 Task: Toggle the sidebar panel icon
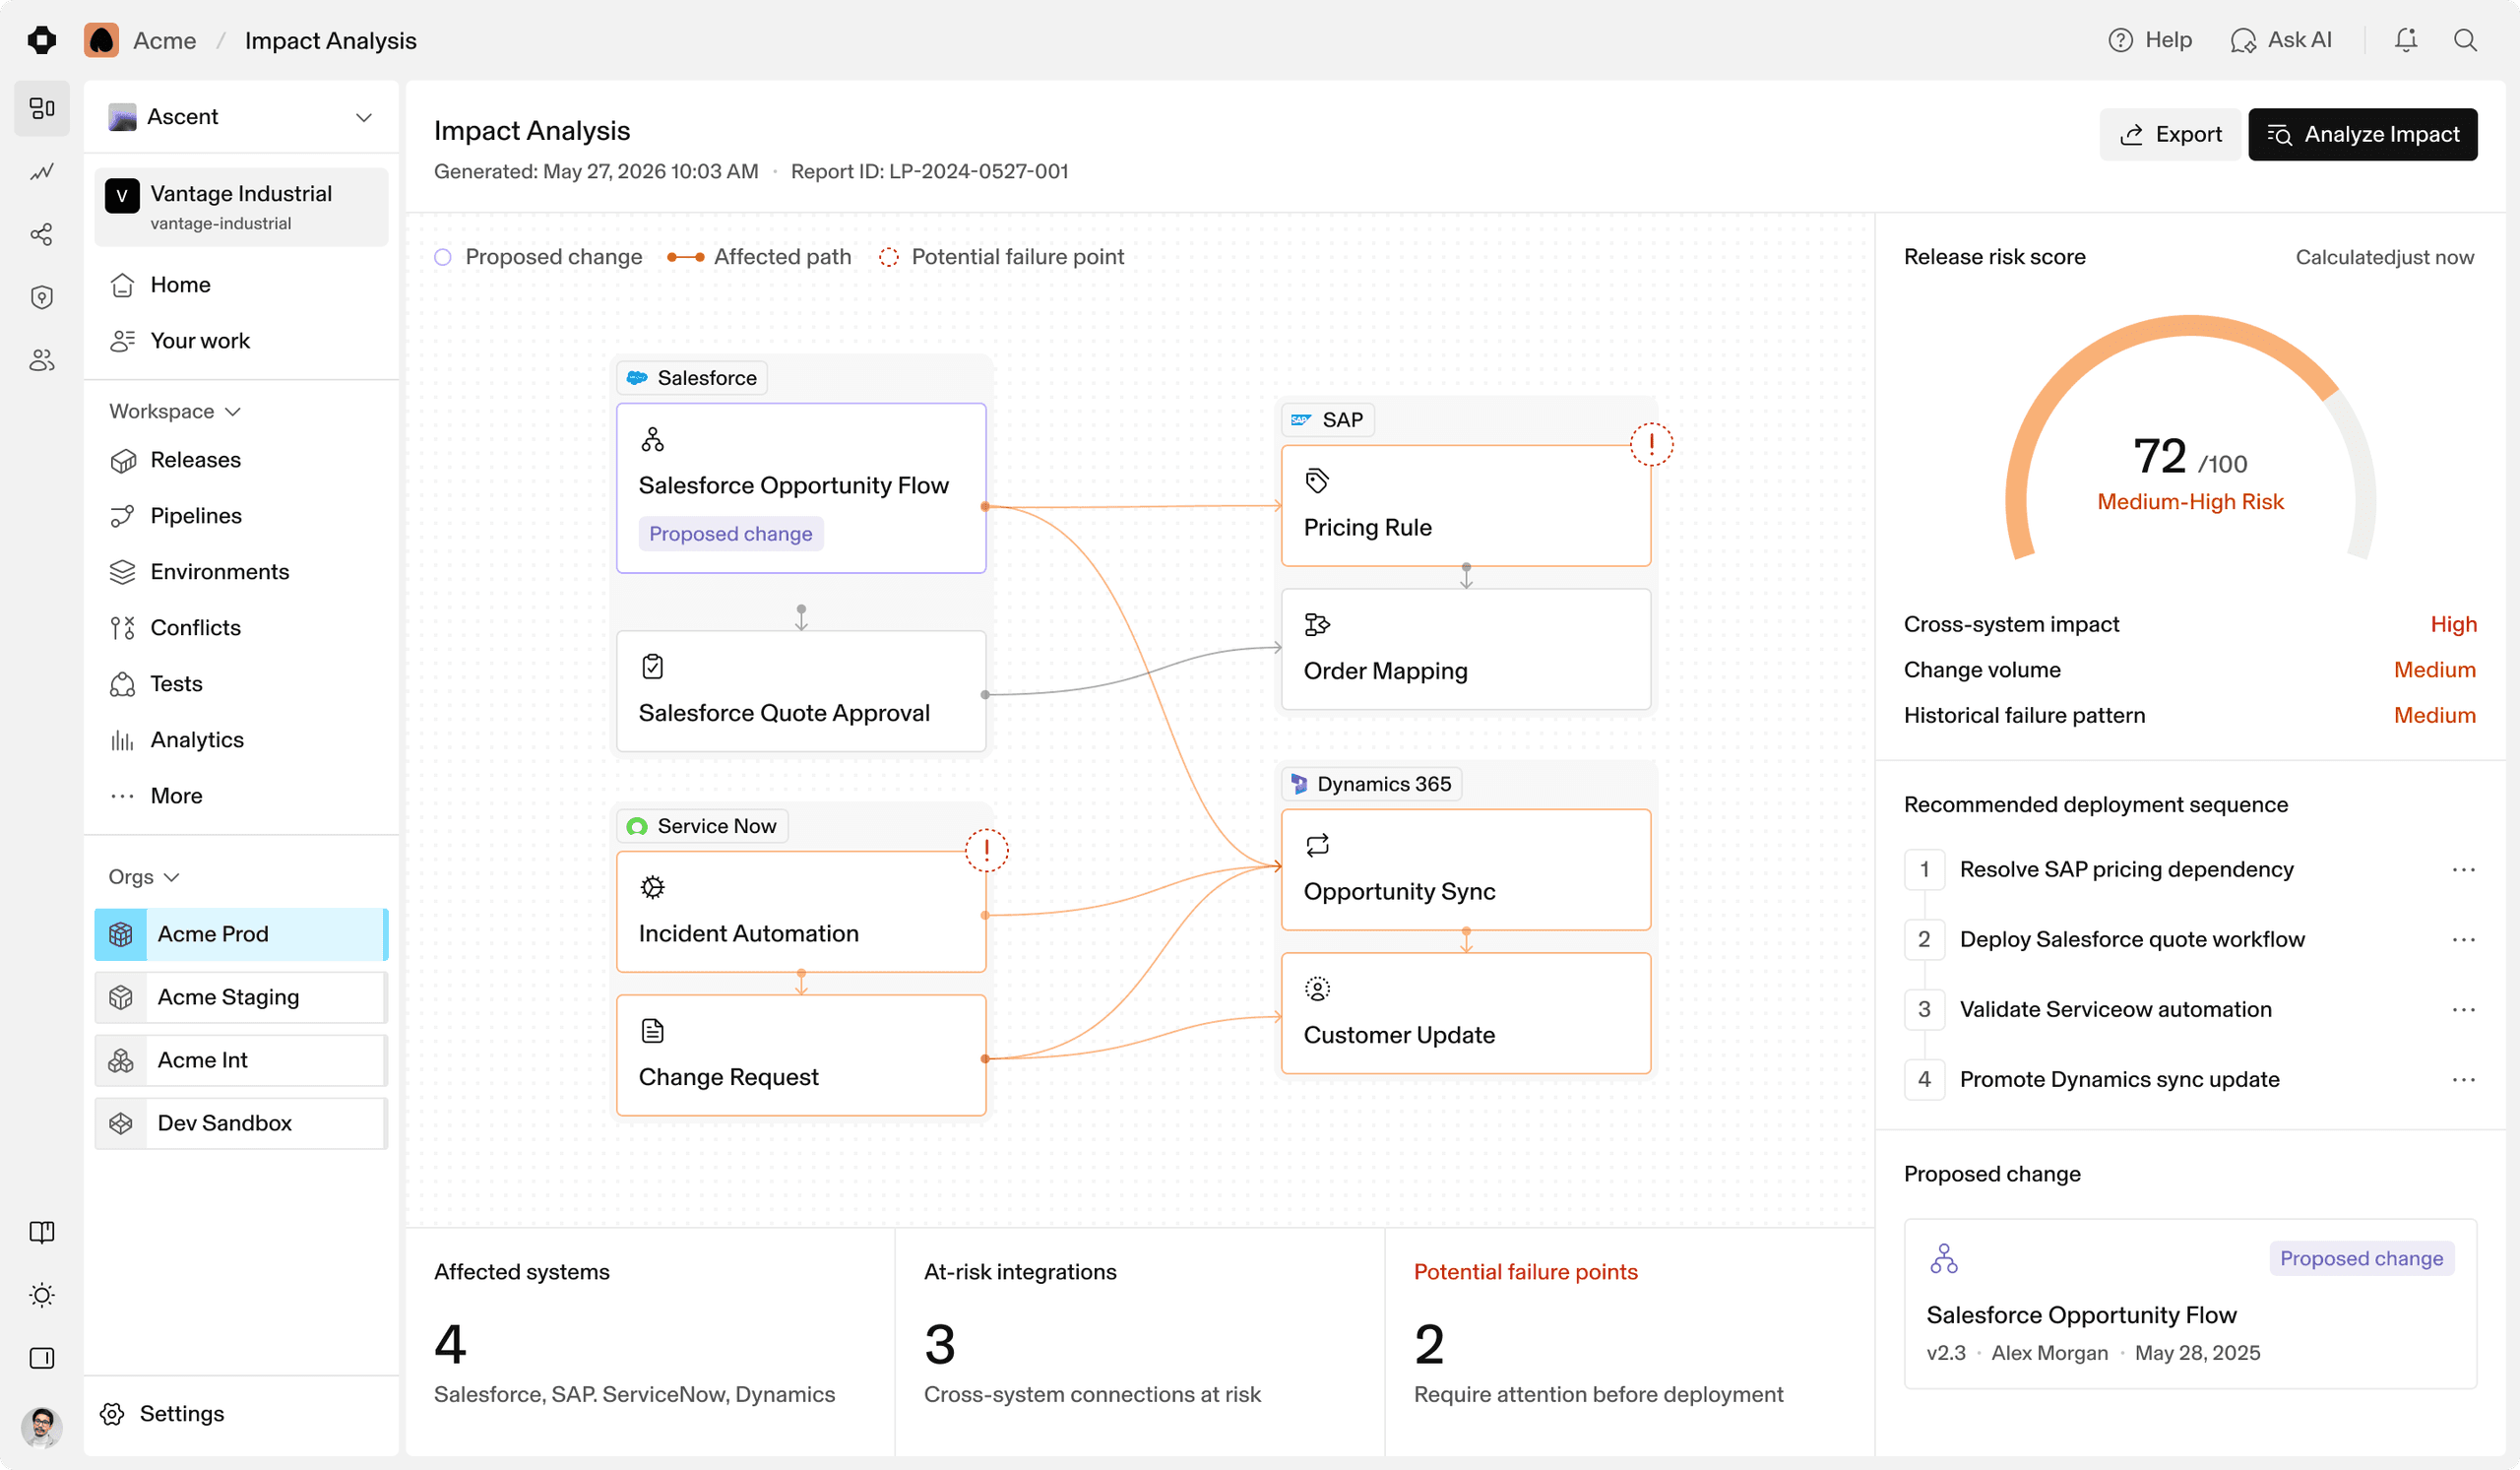pyautogui.click(x=42, y=1358)
